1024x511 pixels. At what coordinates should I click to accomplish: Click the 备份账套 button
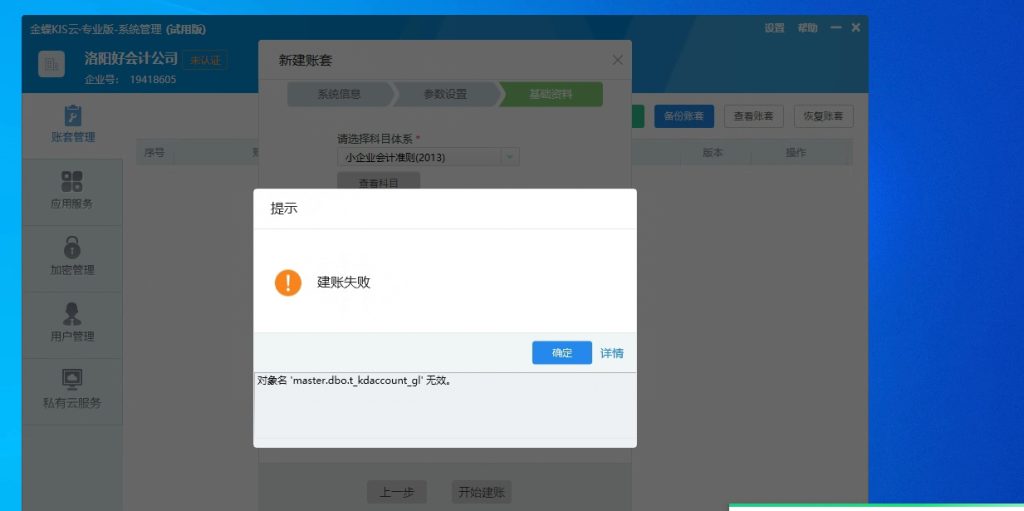tap(684, 116)
